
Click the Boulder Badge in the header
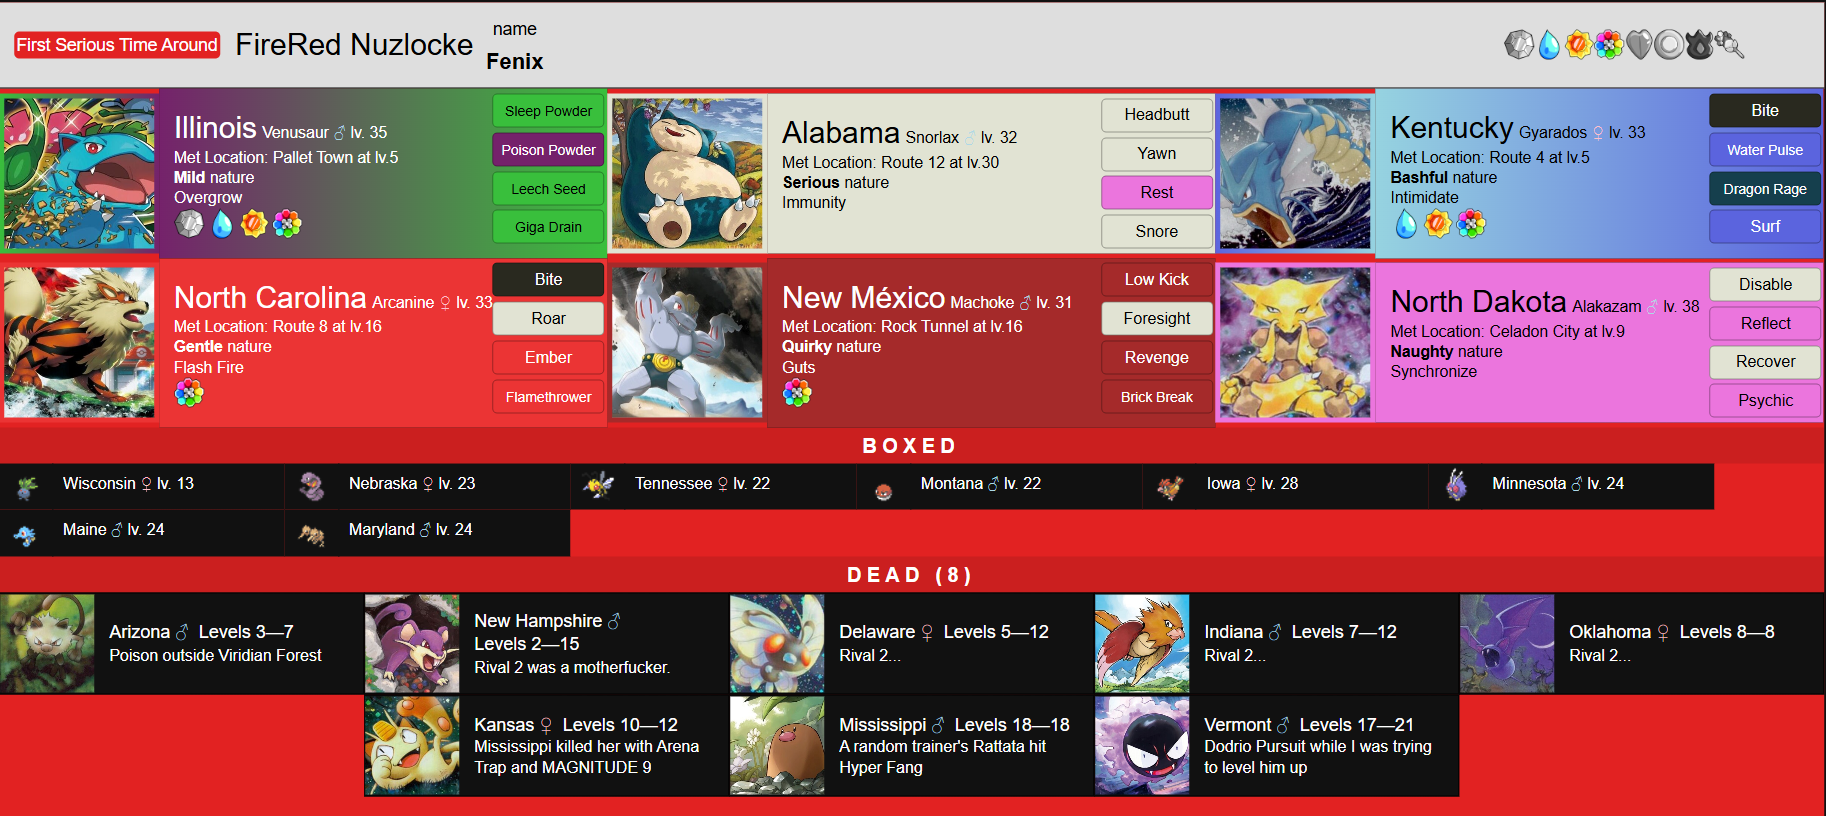coord(1519,45)
